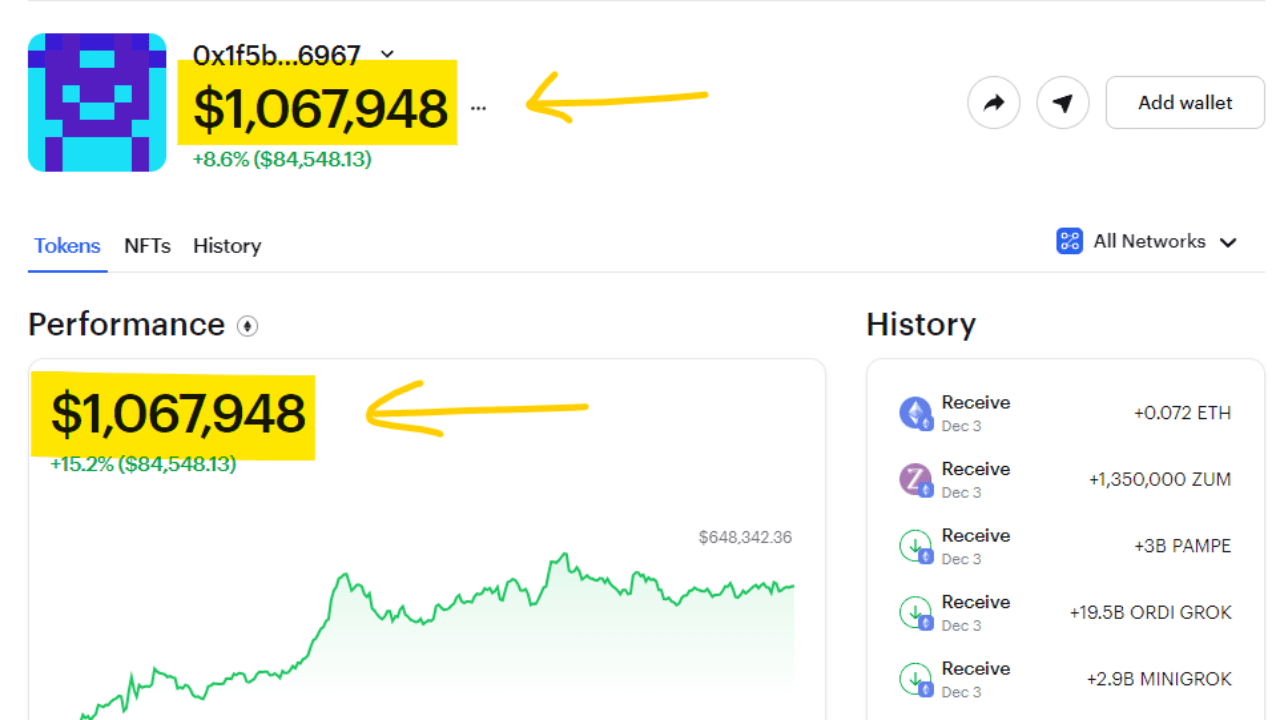Click the ZUM token icon in History
1280x720 pixels.
(915, 480)
